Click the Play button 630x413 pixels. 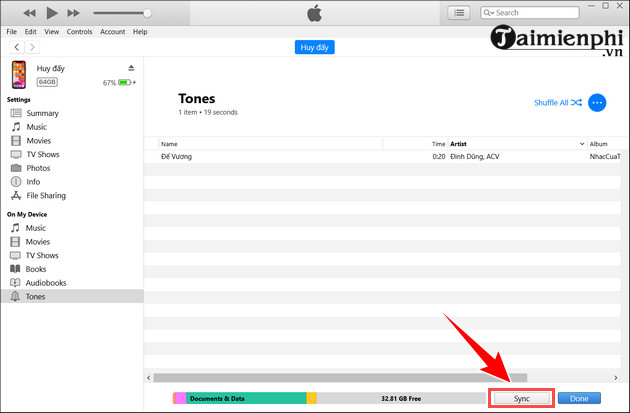coord(51,13)
